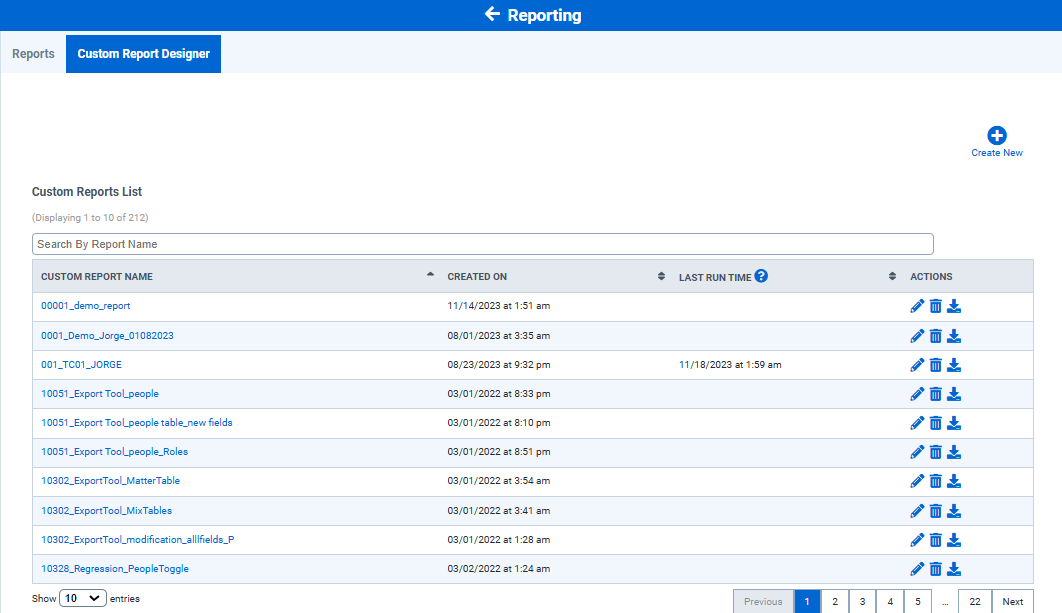
Task: Go to pagination page 4
Action: pyautogui.click(x=890, y=601)
